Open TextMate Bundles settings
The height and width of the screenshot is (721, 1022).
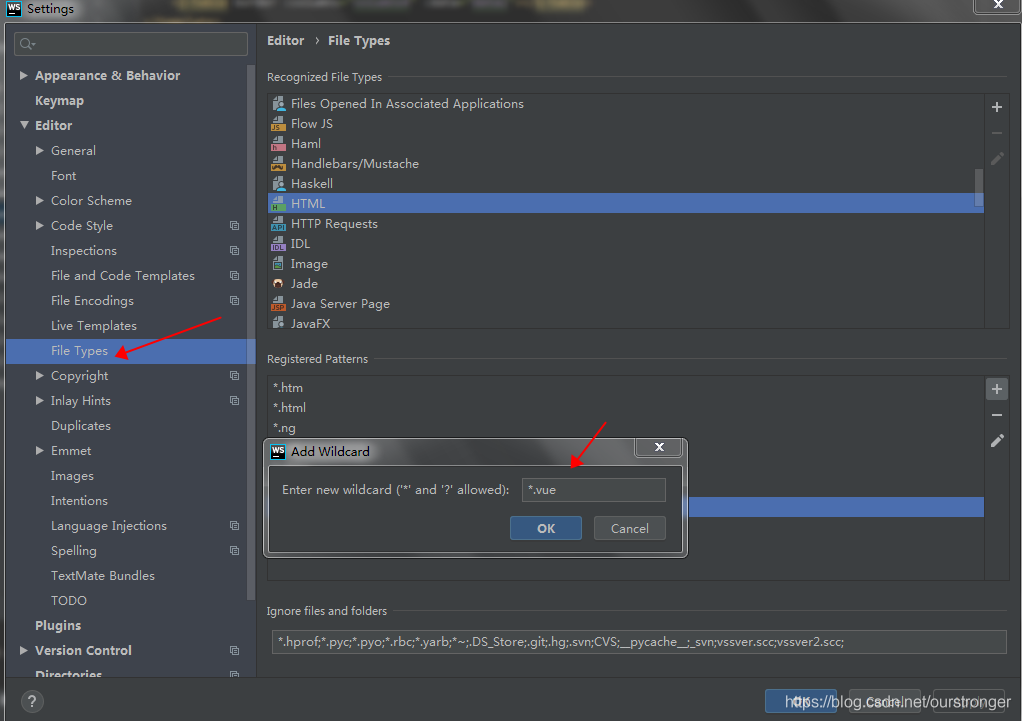coord(103,576)
